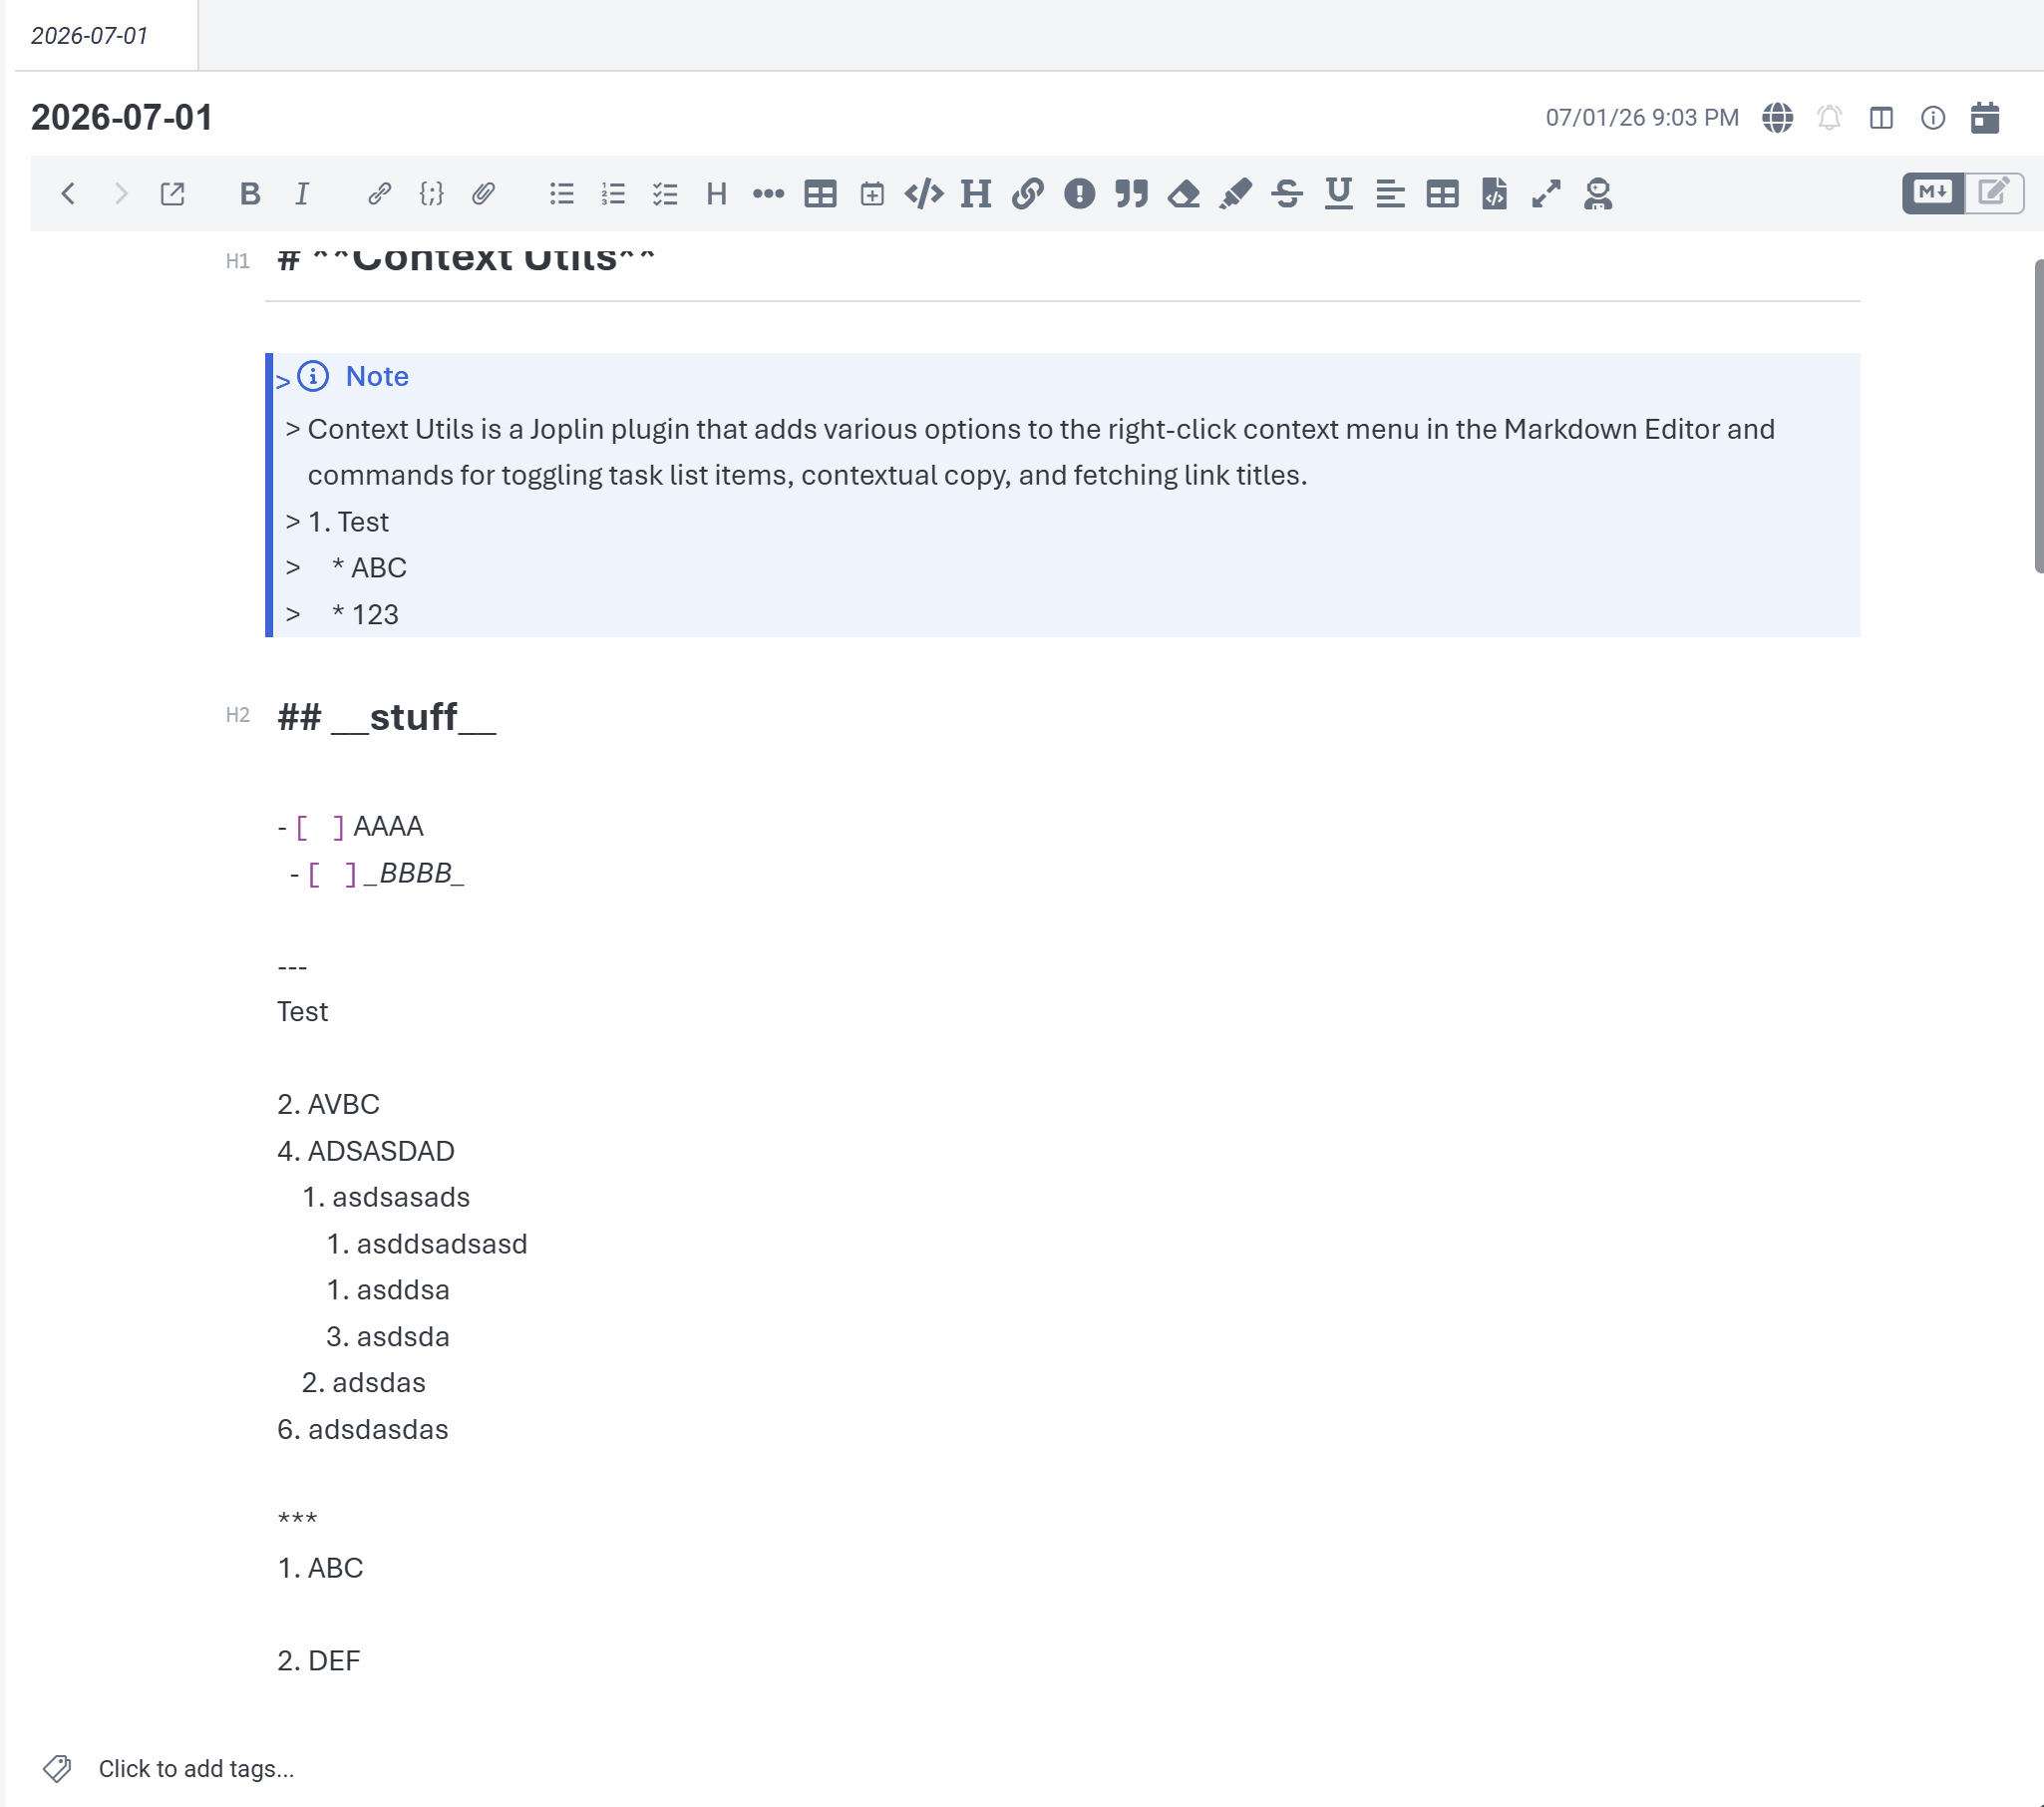The image size is (2044, 1807).
Task: Insert date with calendar-plus icon
Action: coord(872,193)
